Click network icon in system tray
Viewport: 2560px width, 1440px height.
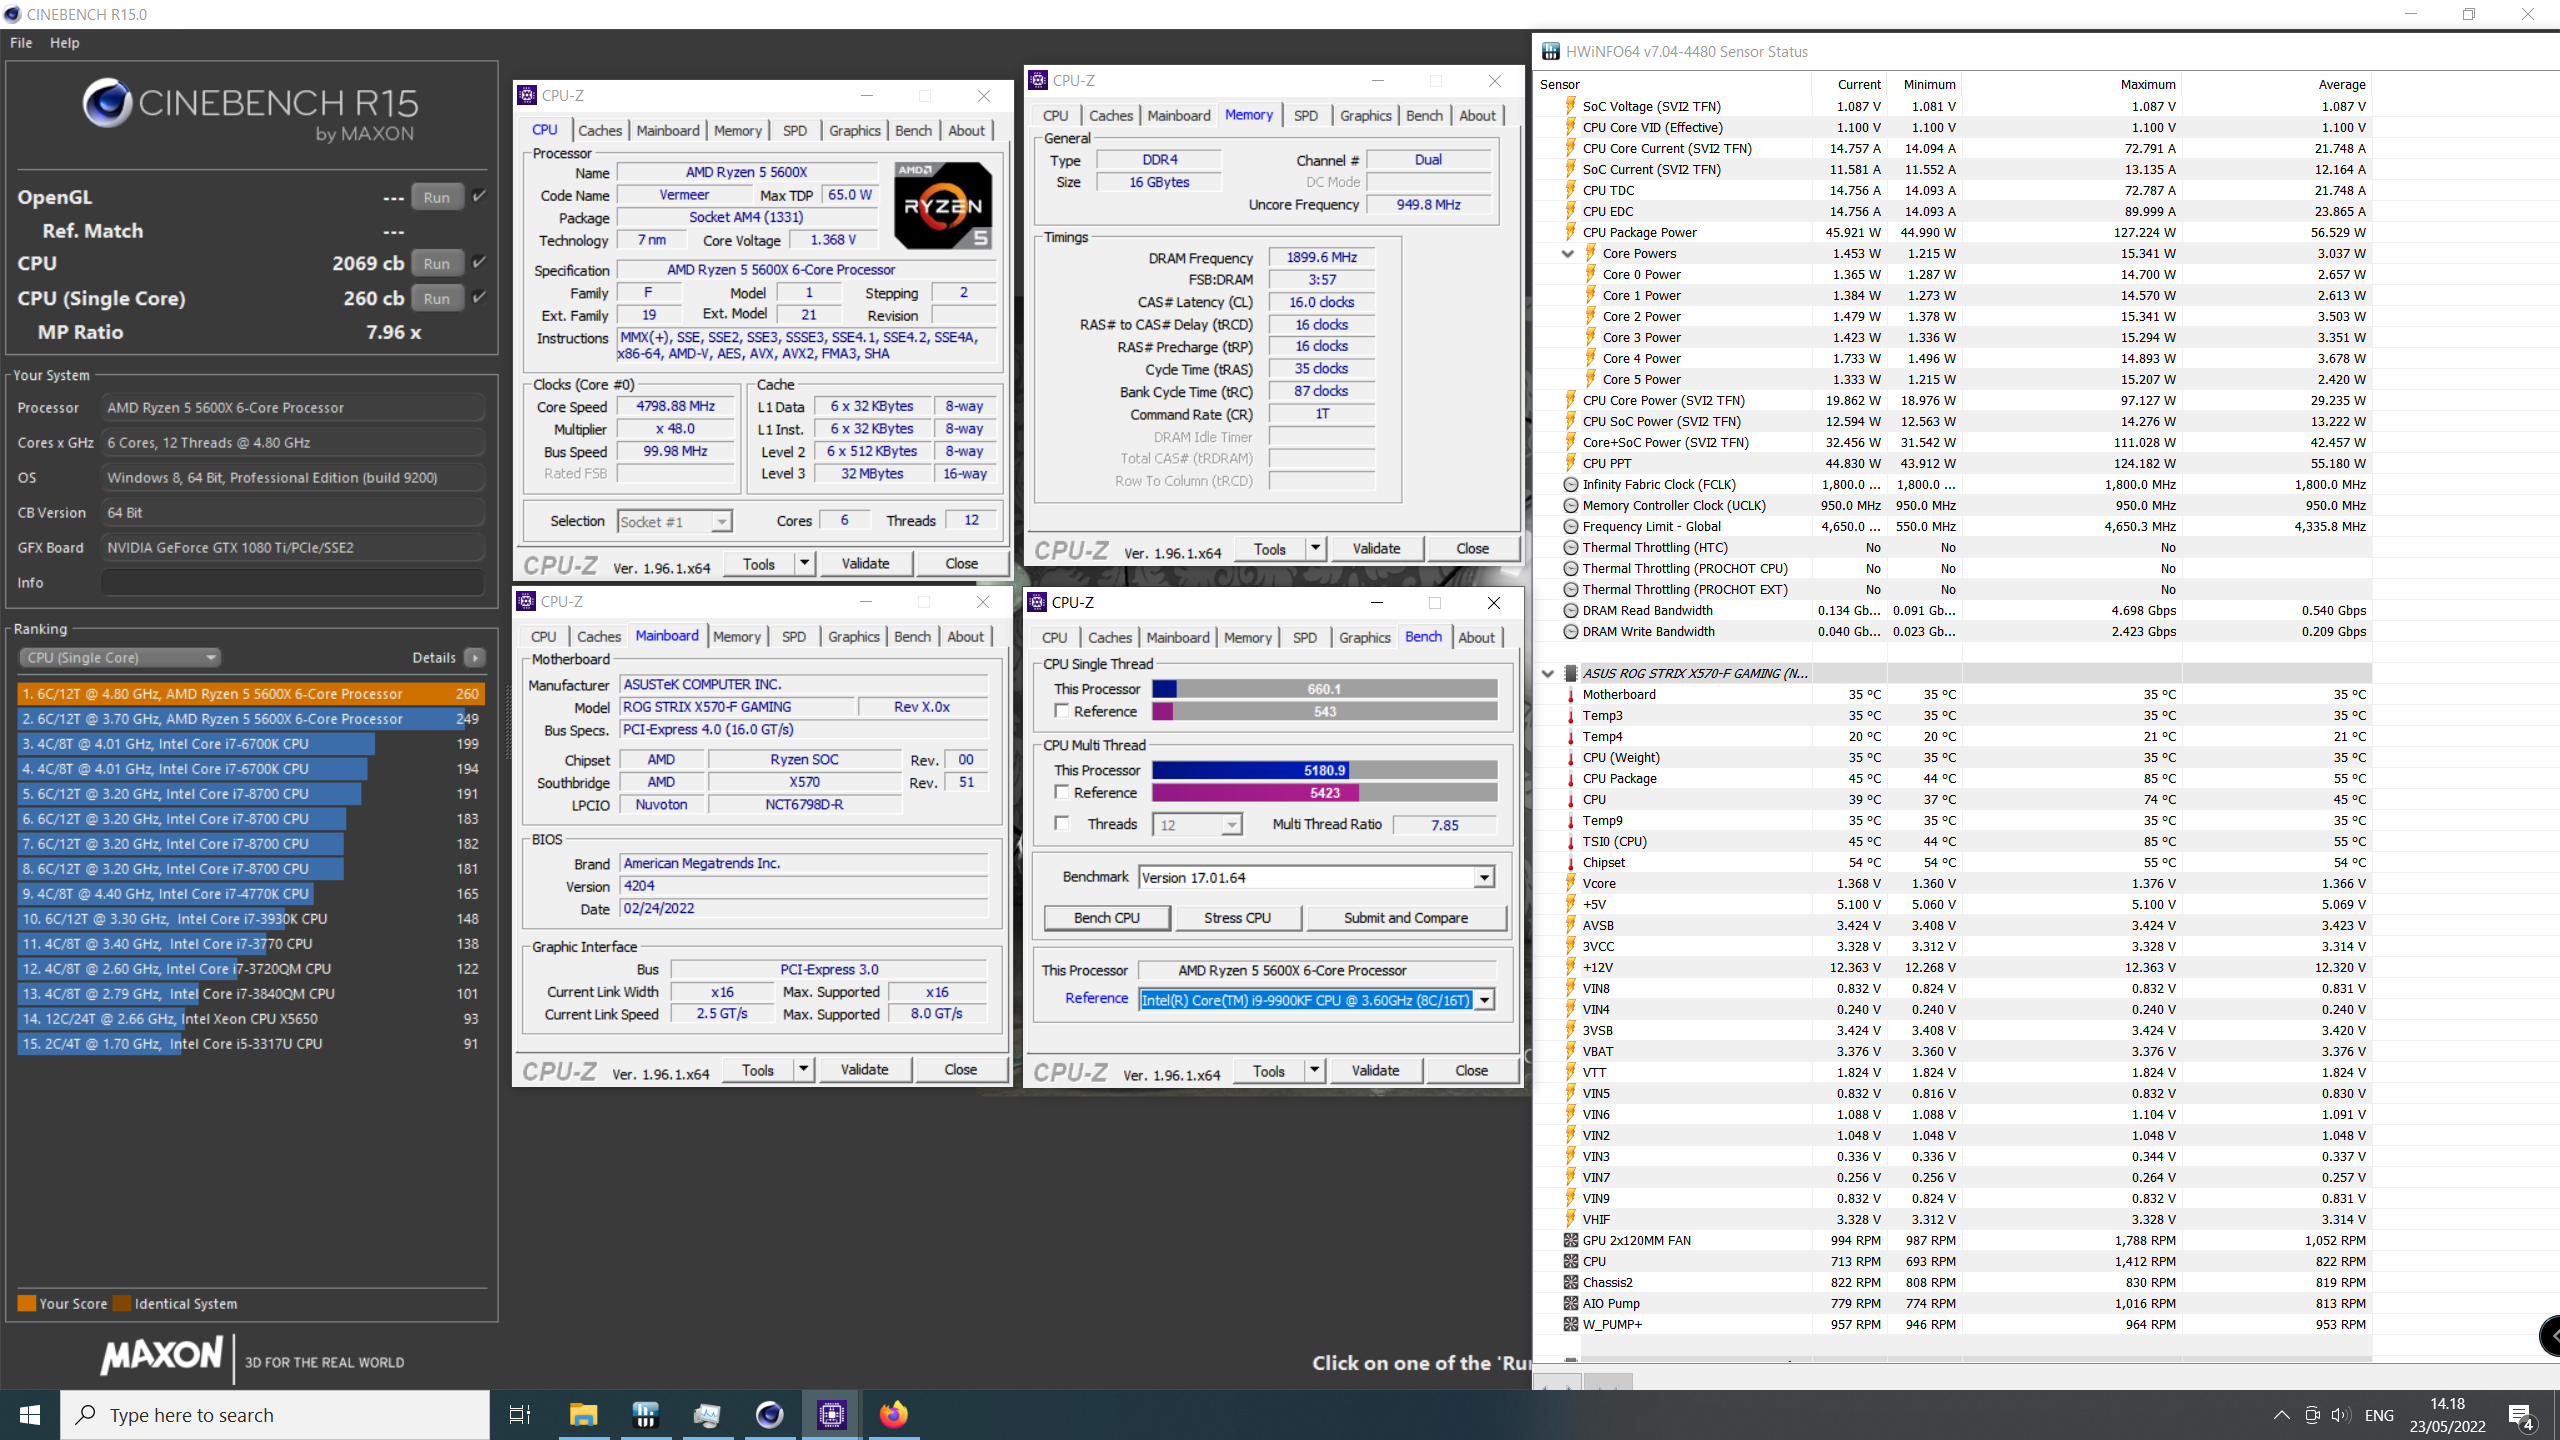coord(2312,1415)
